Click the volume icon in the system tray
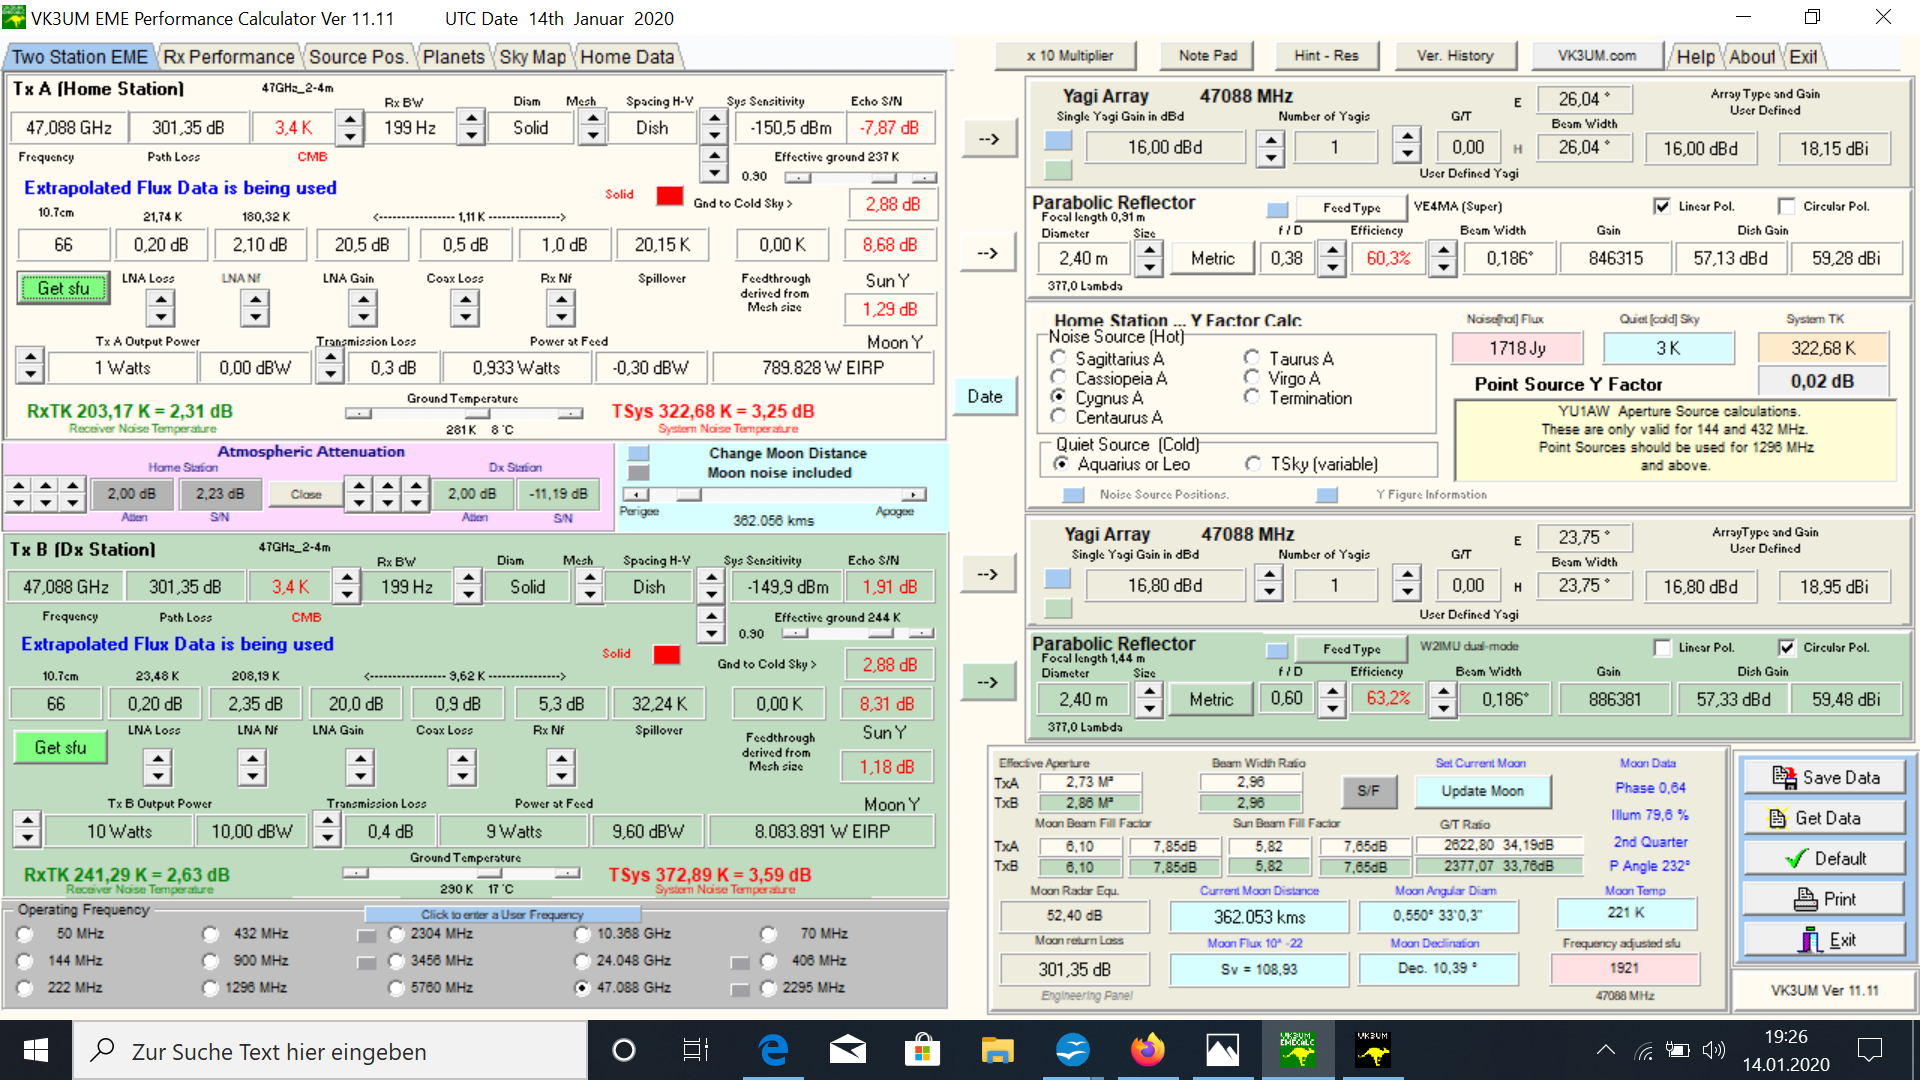Viewport: 1920px width, 1080px height. click(1714, 1050)
